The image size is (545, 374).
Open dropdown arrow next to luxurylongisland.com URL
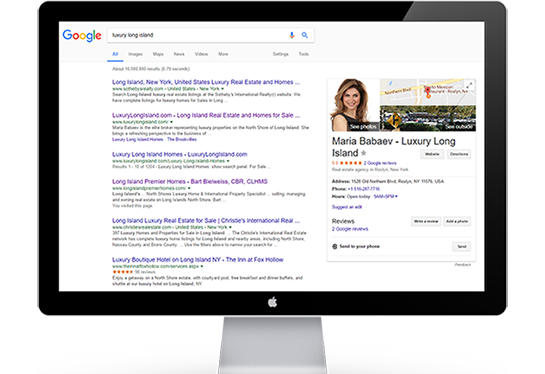171,122
